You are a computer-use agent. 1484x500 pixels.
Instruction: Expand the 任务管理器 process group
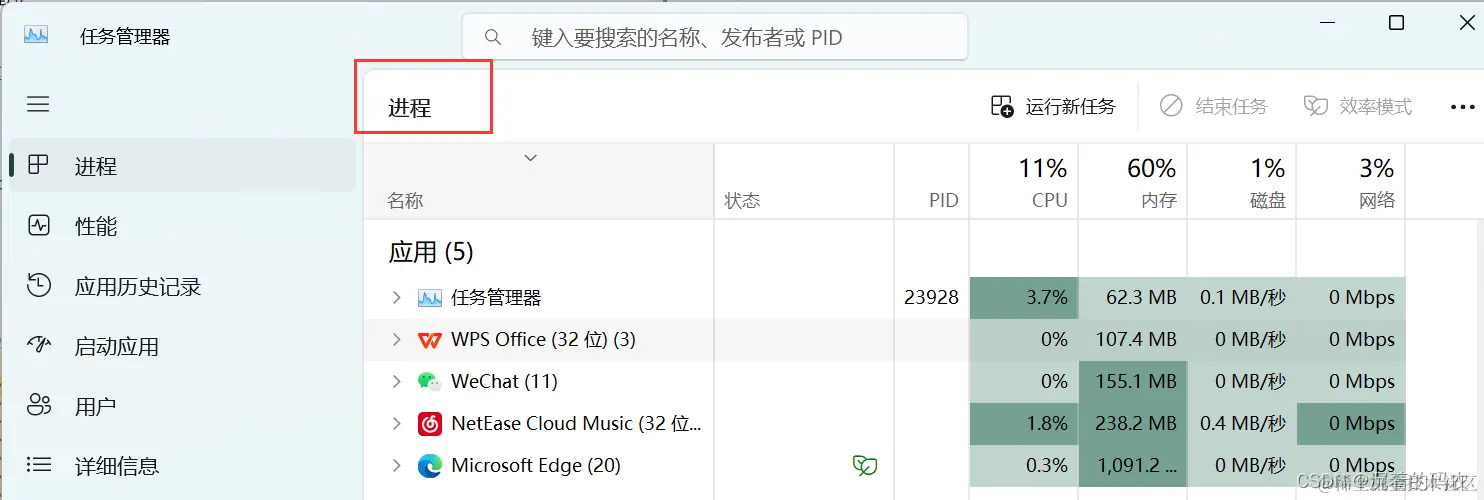coord(396,297)
